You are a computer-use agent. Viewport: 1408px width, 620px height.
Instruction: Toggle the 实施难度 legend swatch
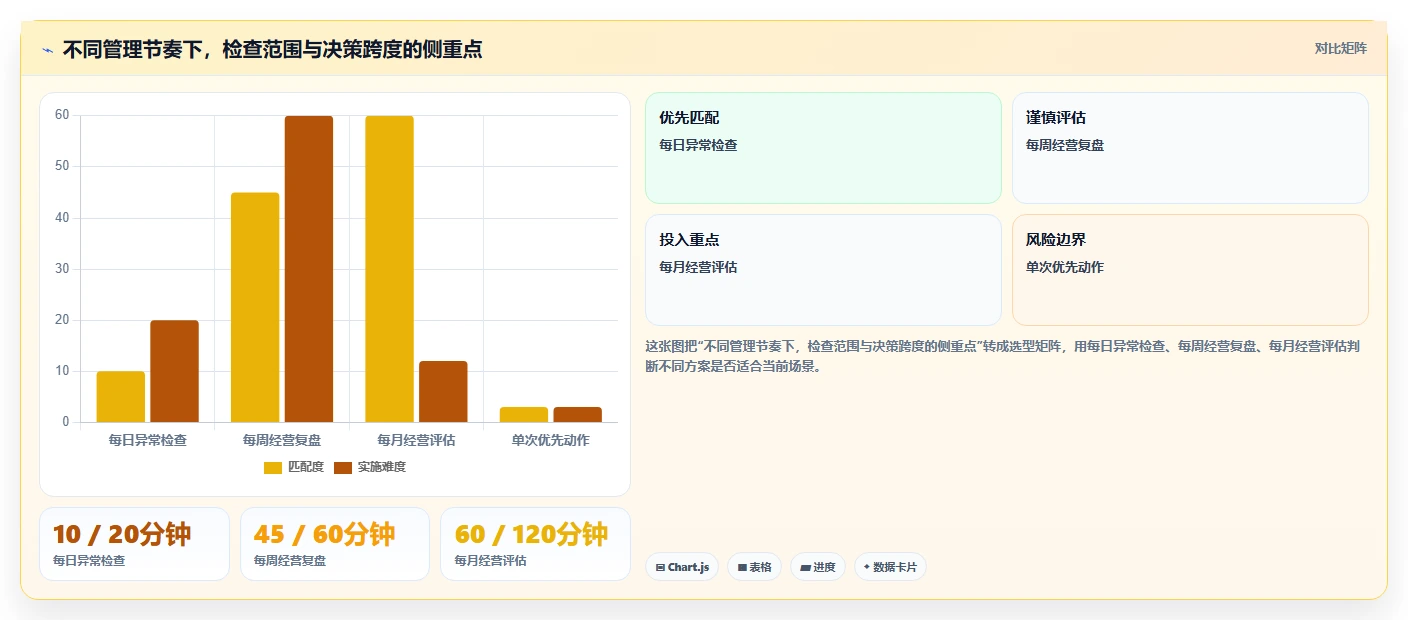[343, 467]
